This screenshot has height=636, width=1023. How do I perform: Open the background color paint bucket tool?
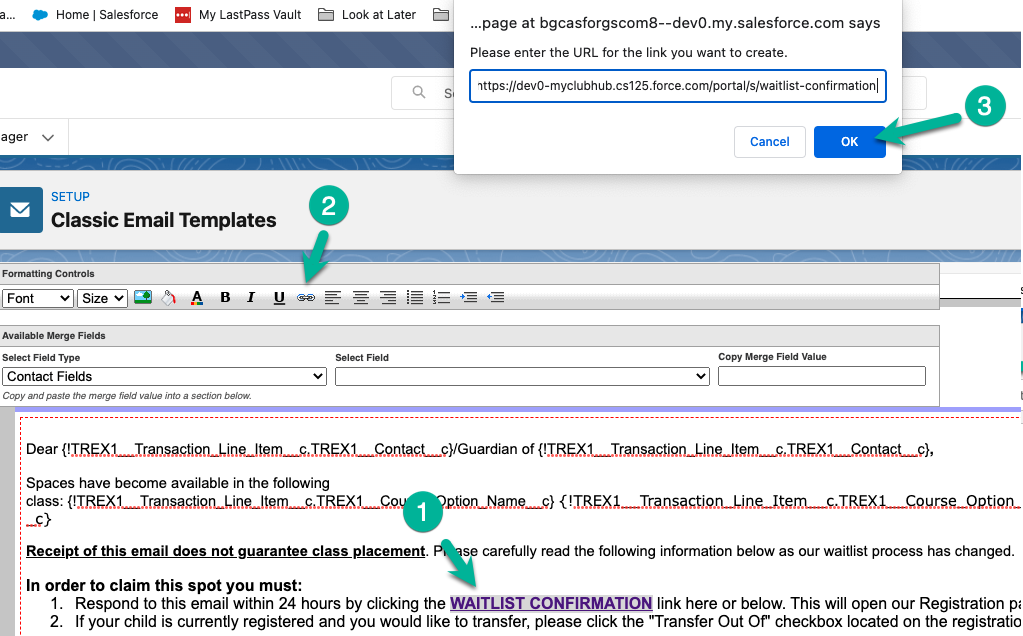(x=168, y=297)
